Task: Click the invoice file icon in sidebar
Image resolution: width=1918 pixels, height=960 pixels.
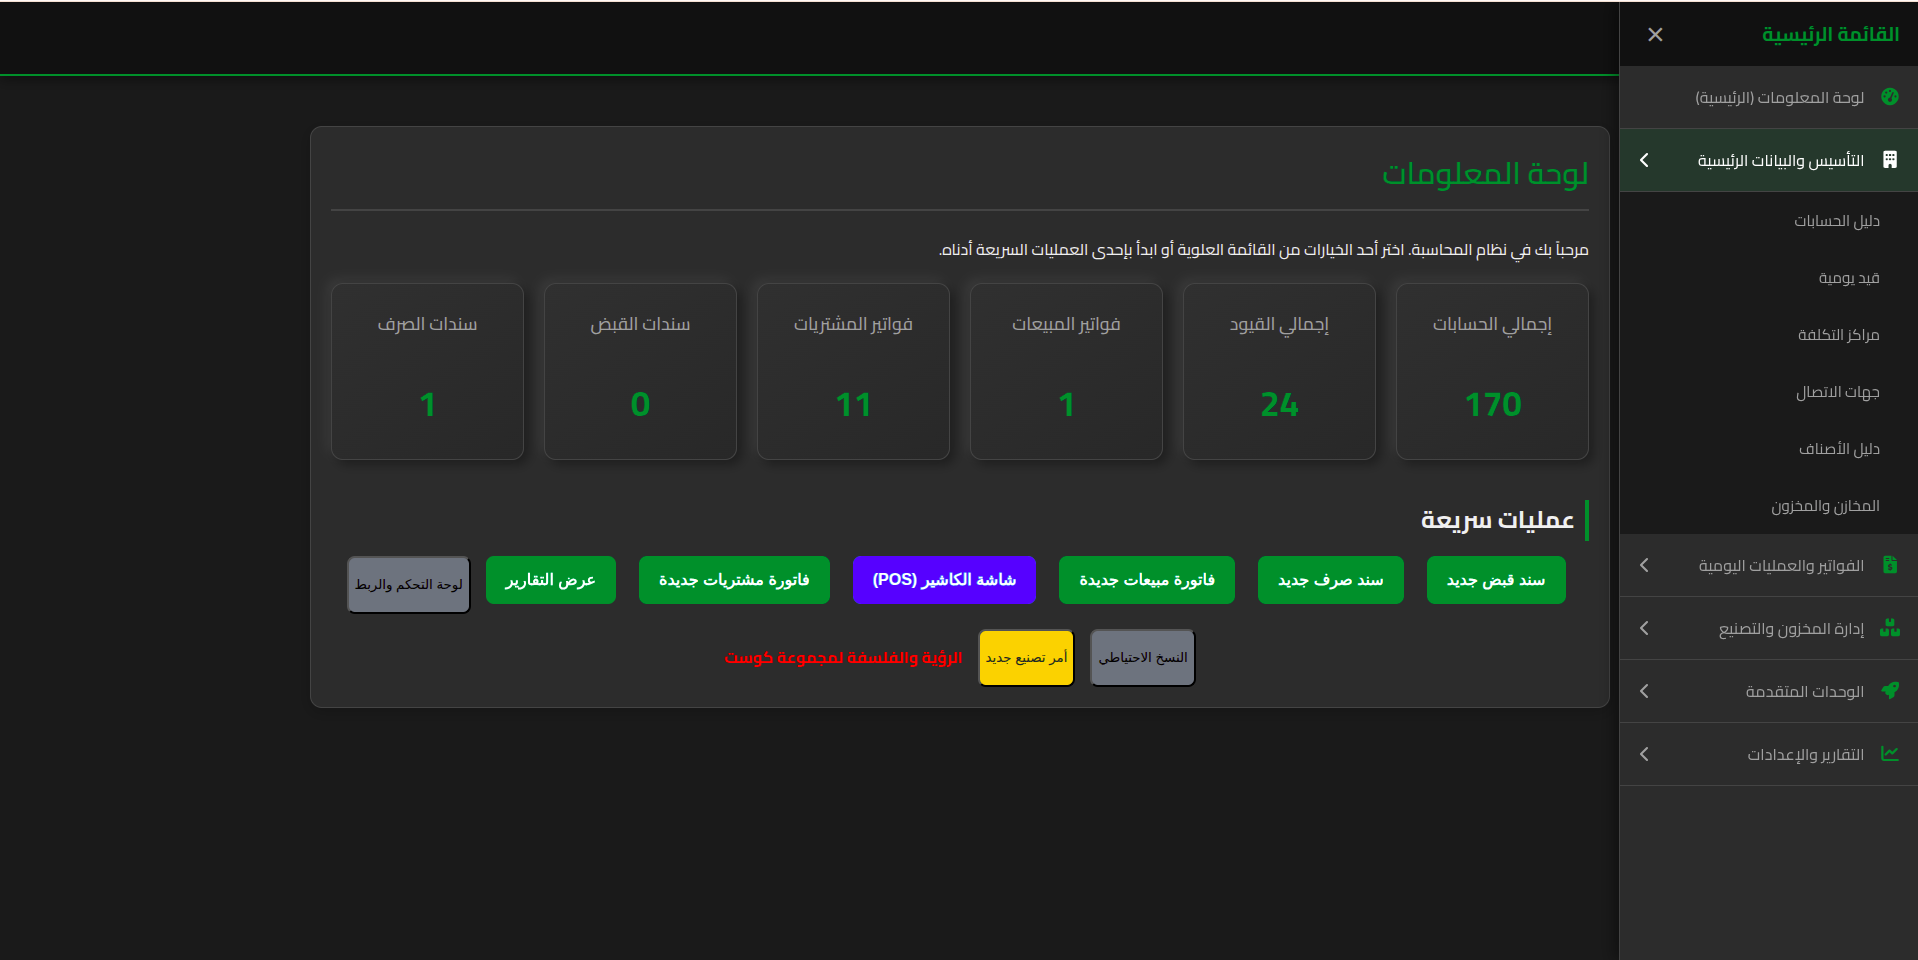Action: tap(1889, 565)
